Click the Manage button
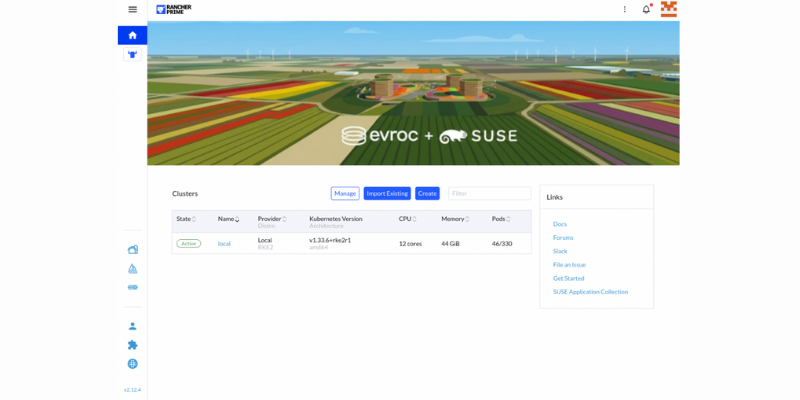 (345, 193)
